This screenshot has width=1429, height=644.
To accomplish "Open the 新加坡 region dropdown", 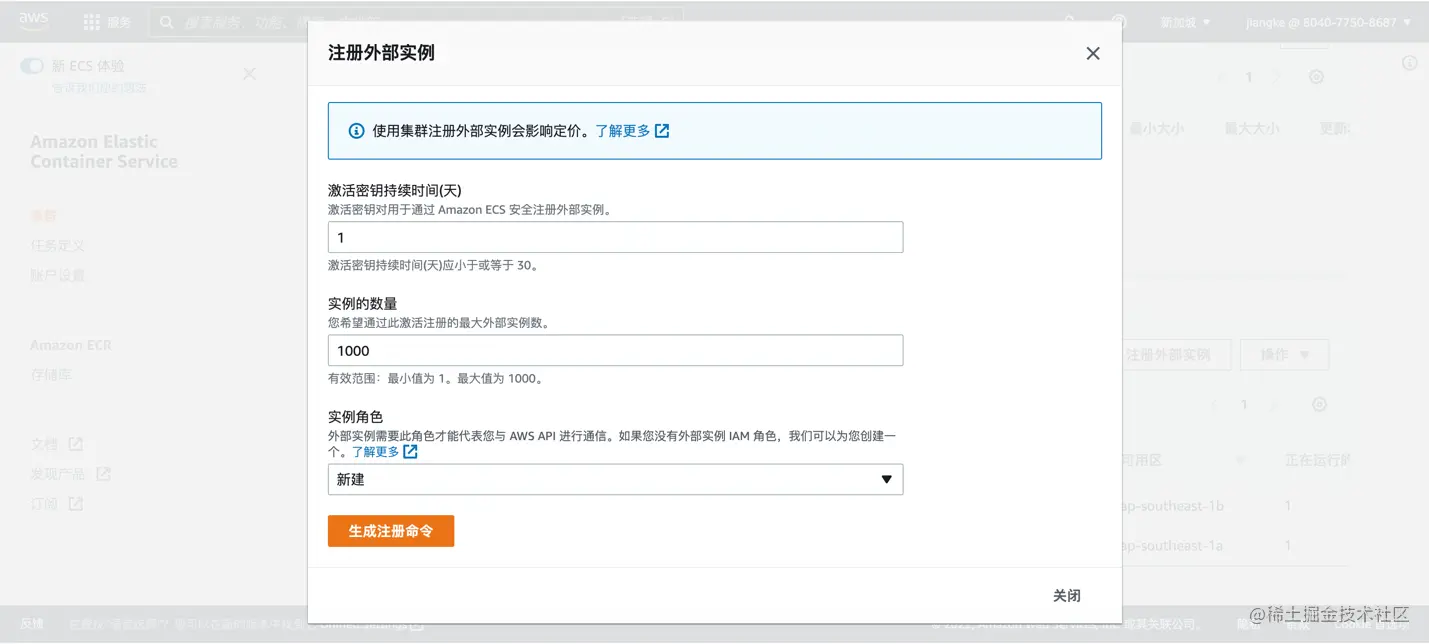I will [x=1185, y=22].
